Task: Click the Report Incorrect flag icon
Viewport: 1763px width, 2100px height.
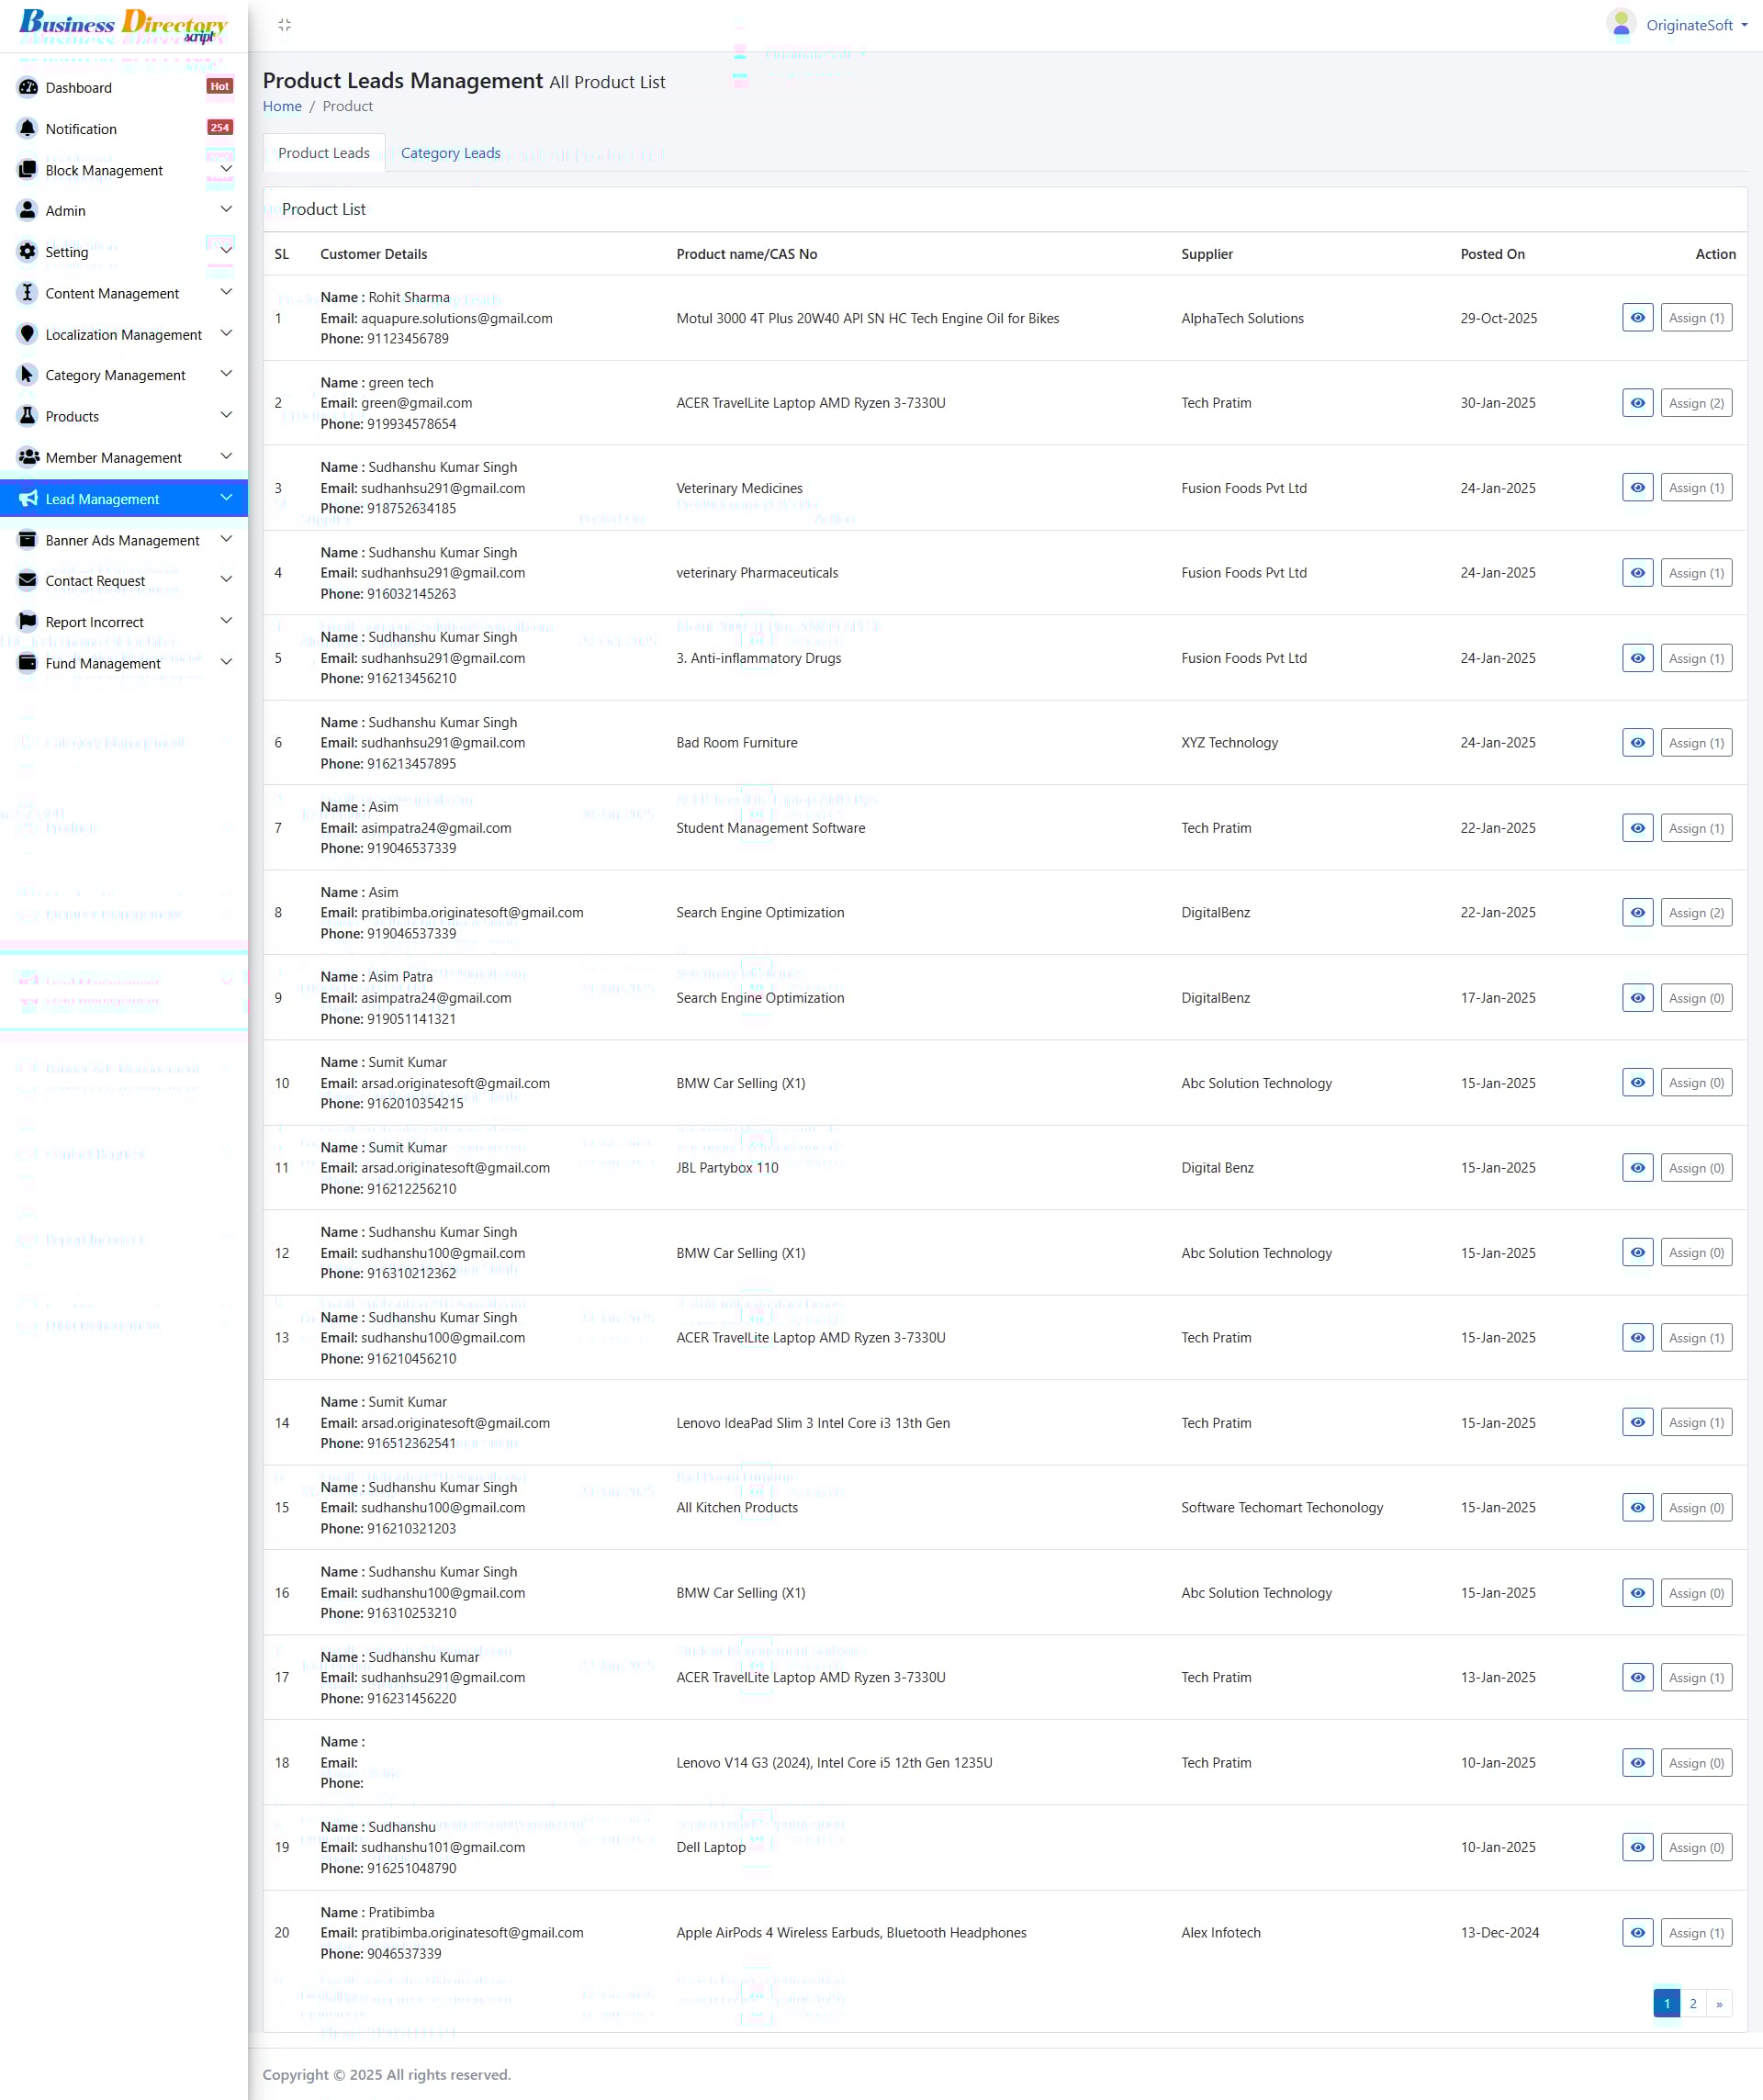Action: 28,622
